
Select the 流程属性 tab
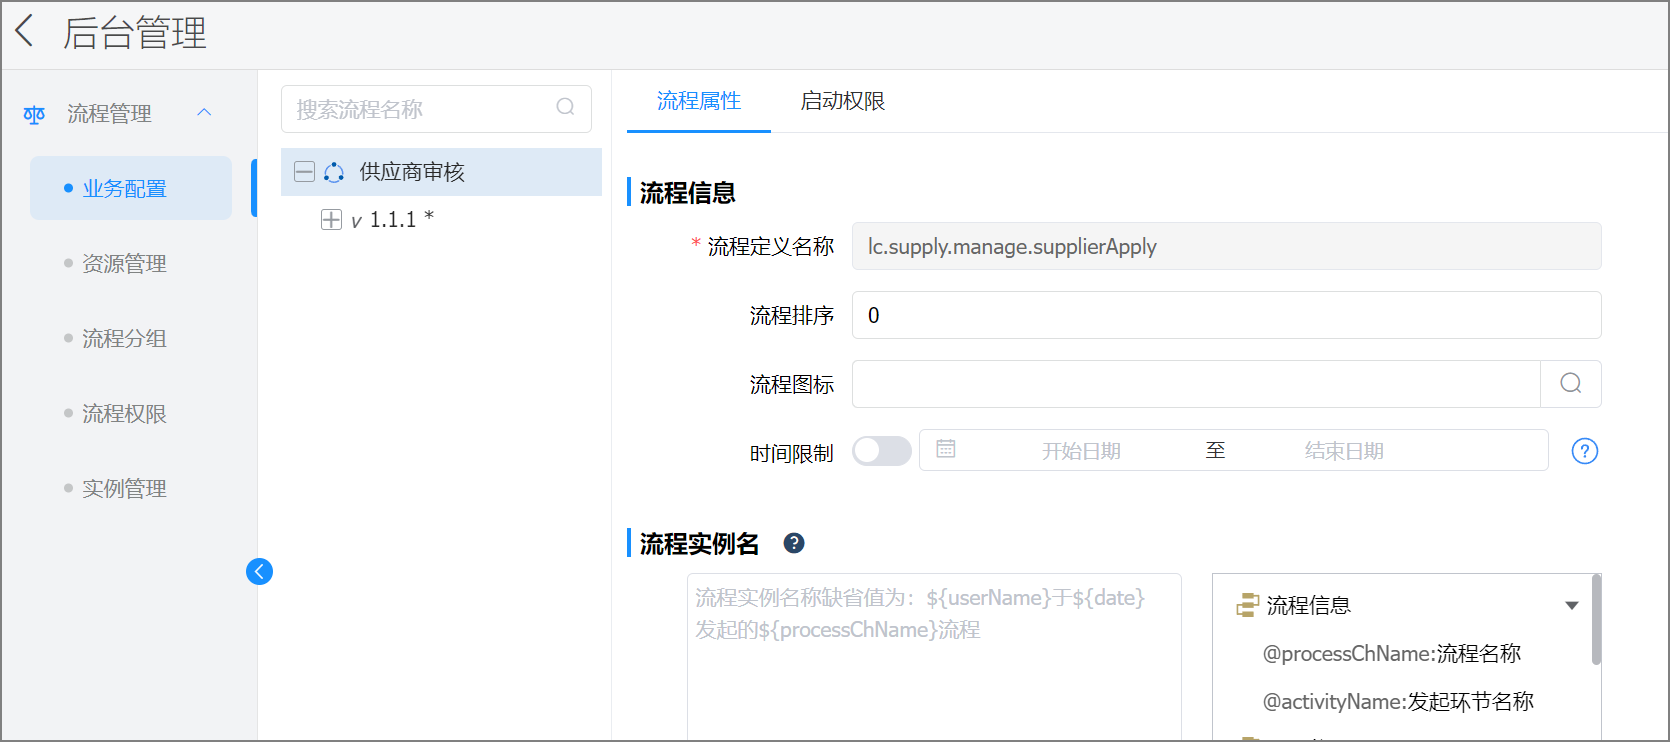pyautogui.click(x=698, y=101)
